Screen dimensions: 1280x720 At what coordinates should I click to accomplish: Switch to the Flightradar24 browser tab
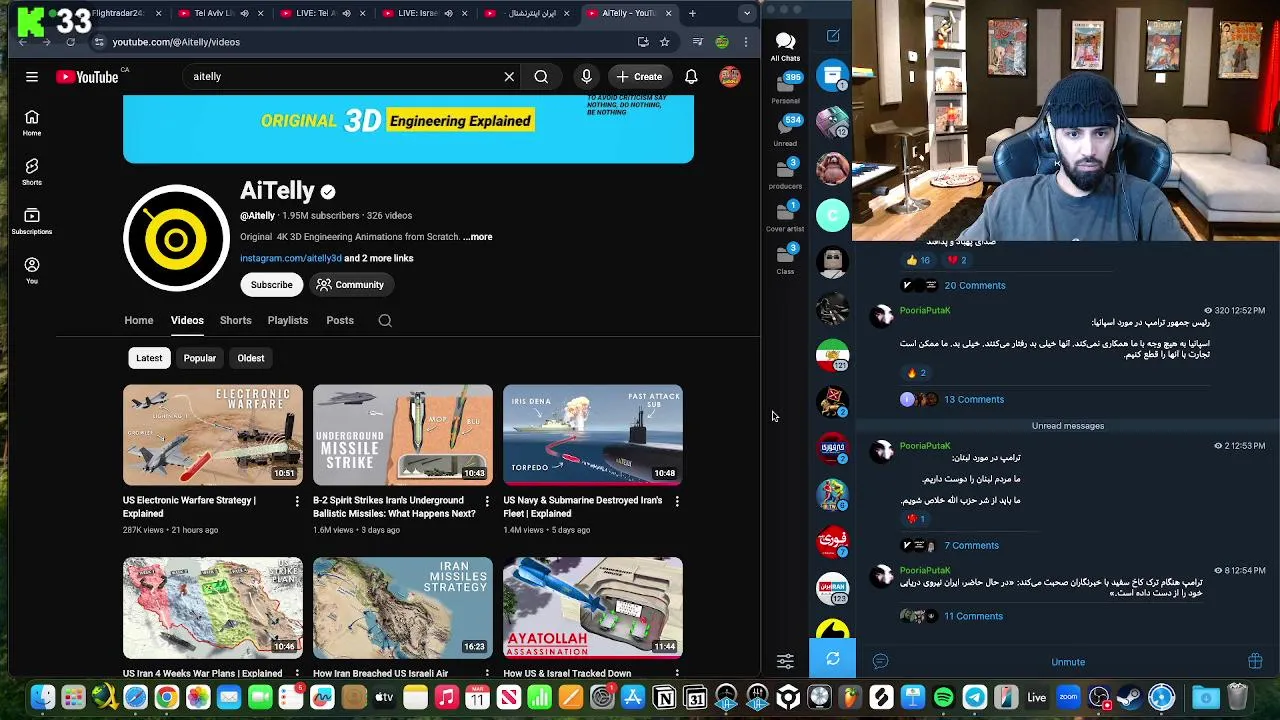click(x=117, y=13)
